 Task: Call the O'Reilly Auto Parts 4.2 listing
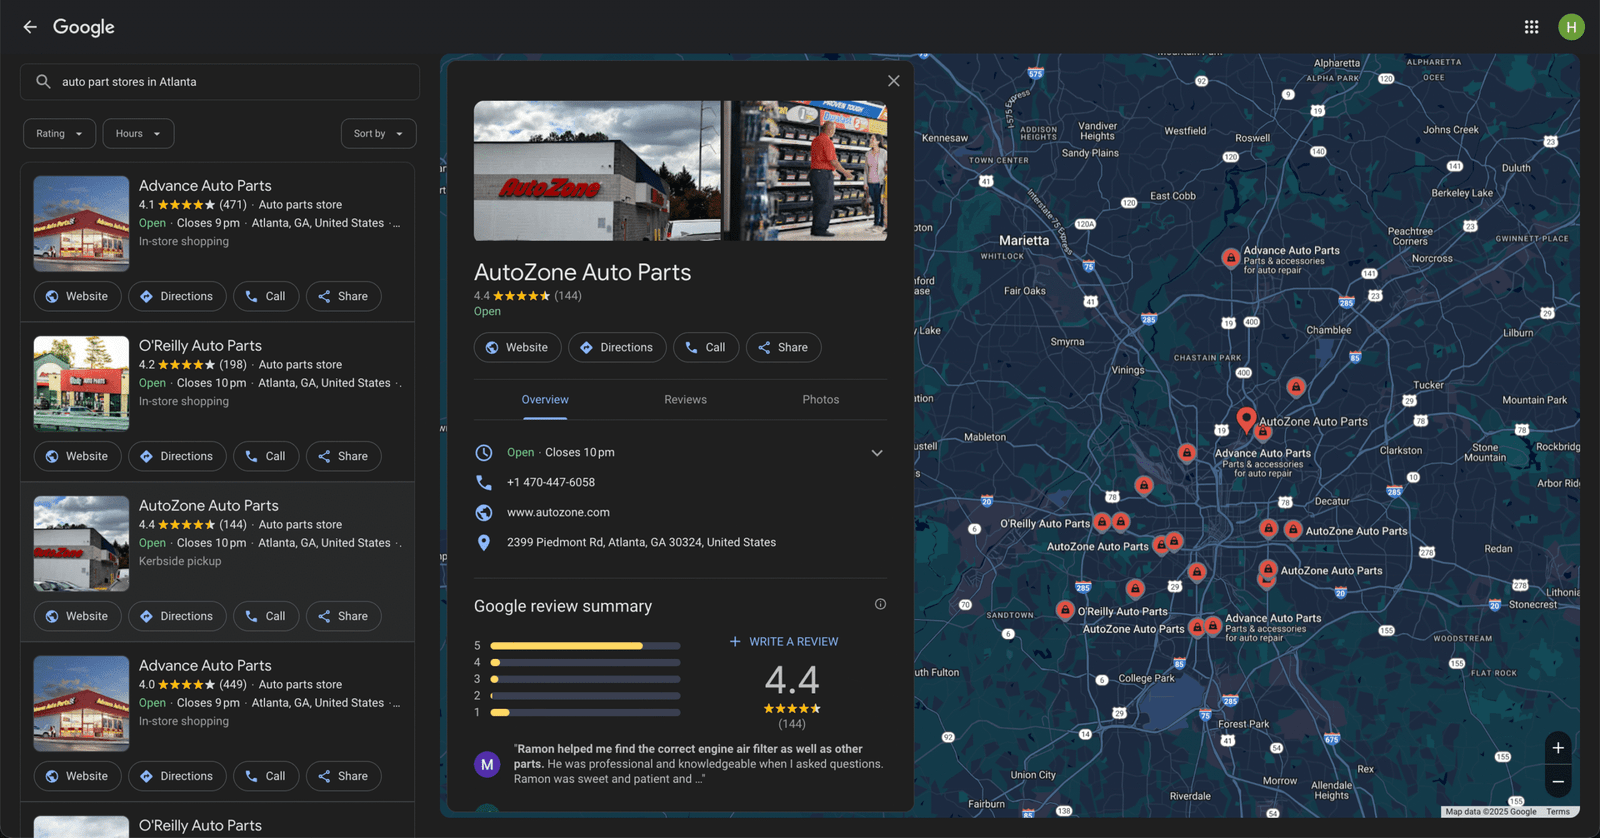coord(266,457)
